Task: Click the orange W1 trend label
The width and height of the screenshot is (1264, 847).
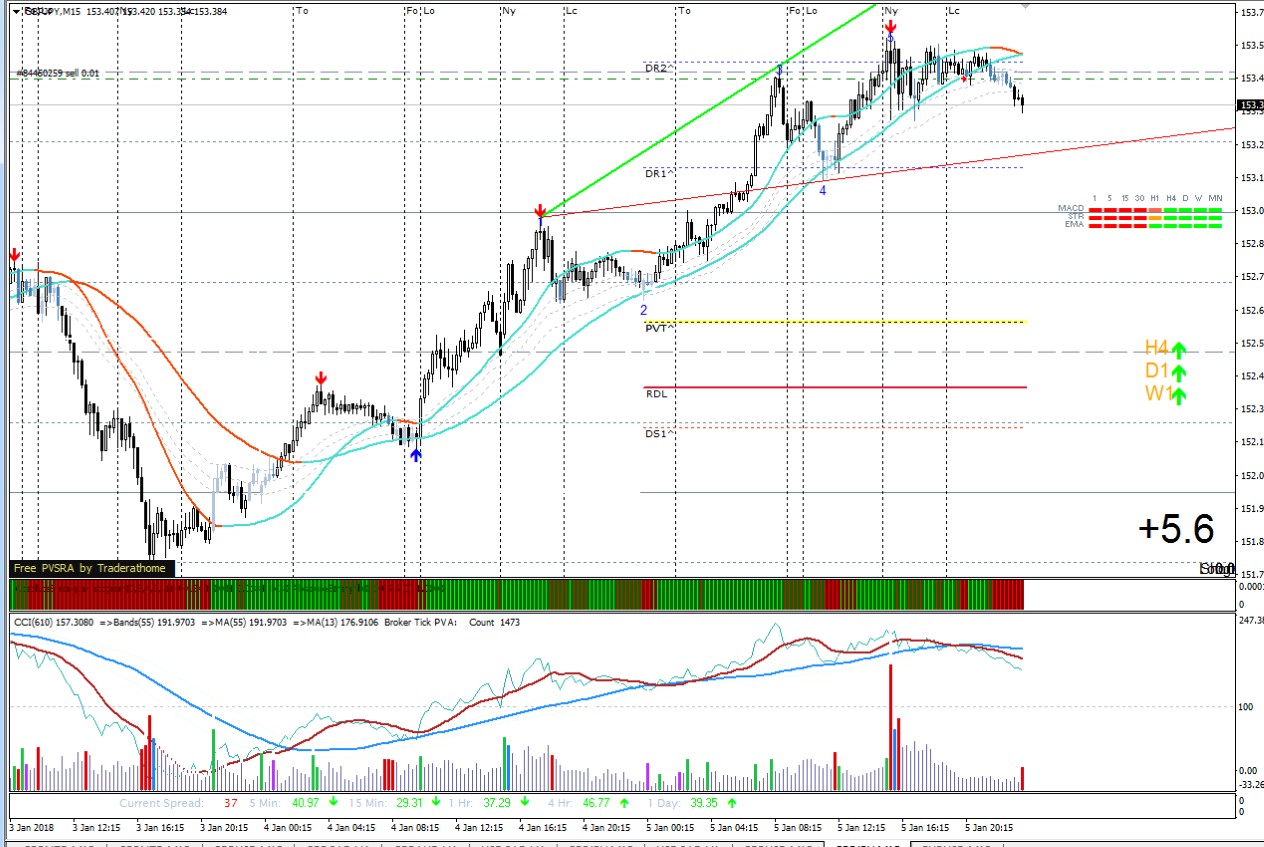Action: 1158,394
